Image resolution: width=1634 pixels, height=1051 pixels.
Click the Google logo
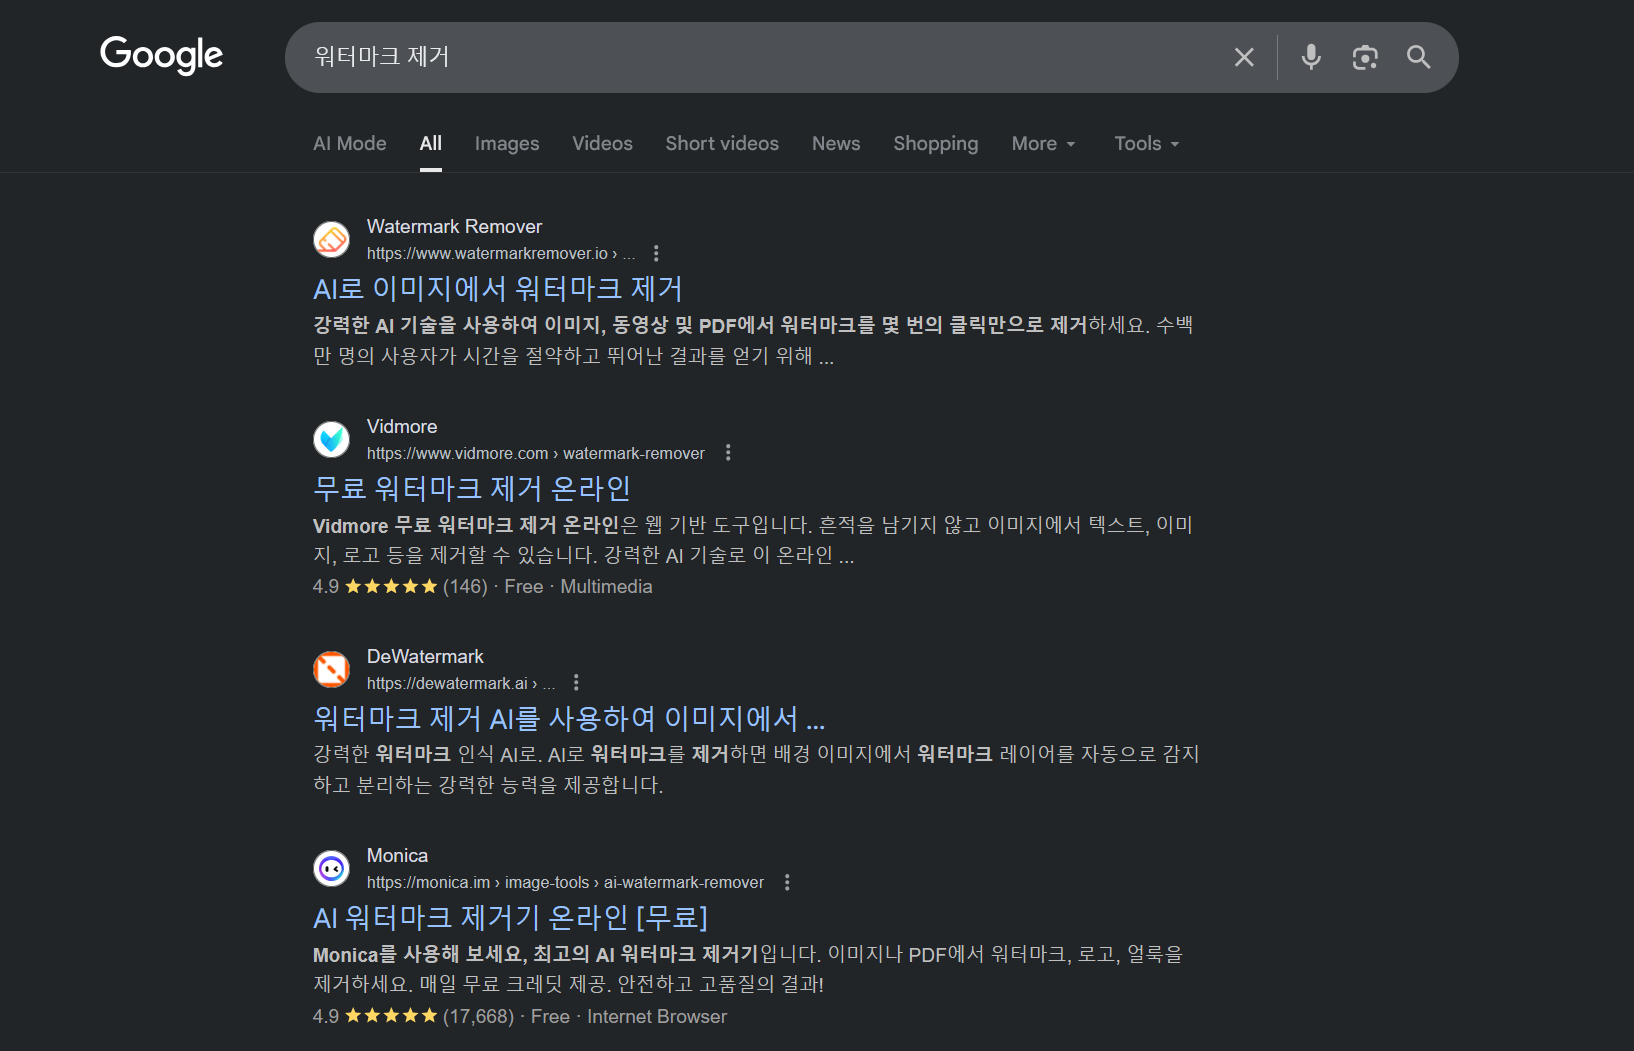pyautogui.click(x=161, y=55)
